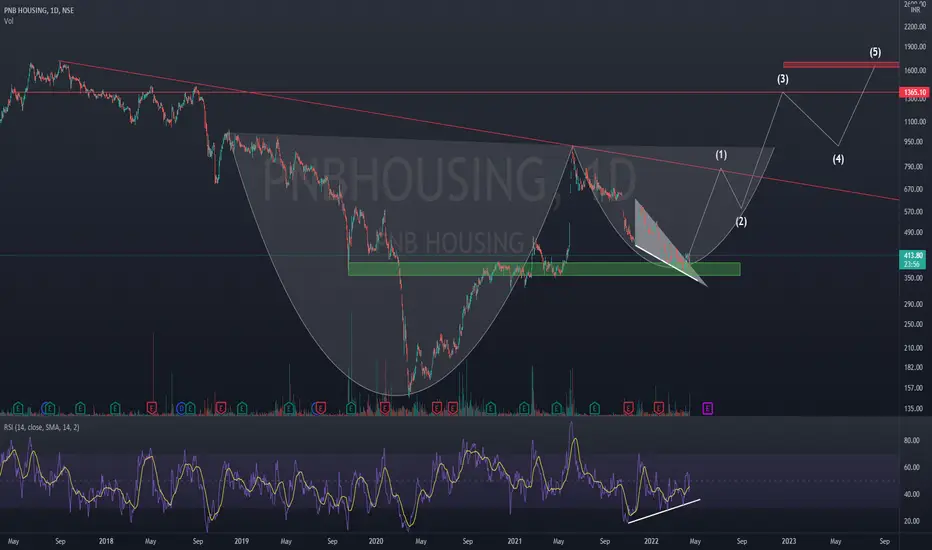Select the (5) wave label
Image resolution: width=932 pixels, height=550 pixels.
coord(875,52)
